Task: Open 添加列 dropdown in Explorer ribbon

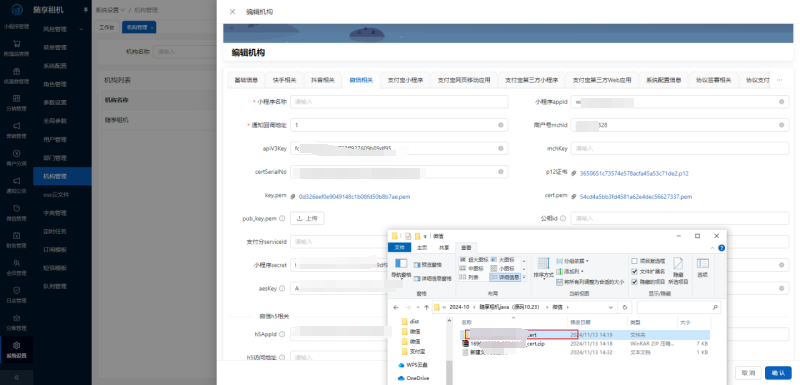Action: (570, 271)
